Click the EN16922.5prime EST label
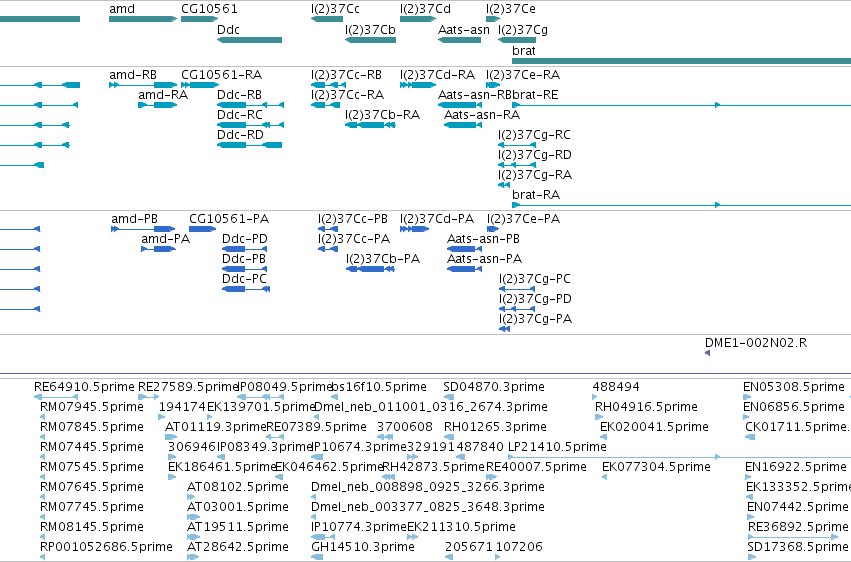The height and width of the screenshot is (562, 851). 796,467
